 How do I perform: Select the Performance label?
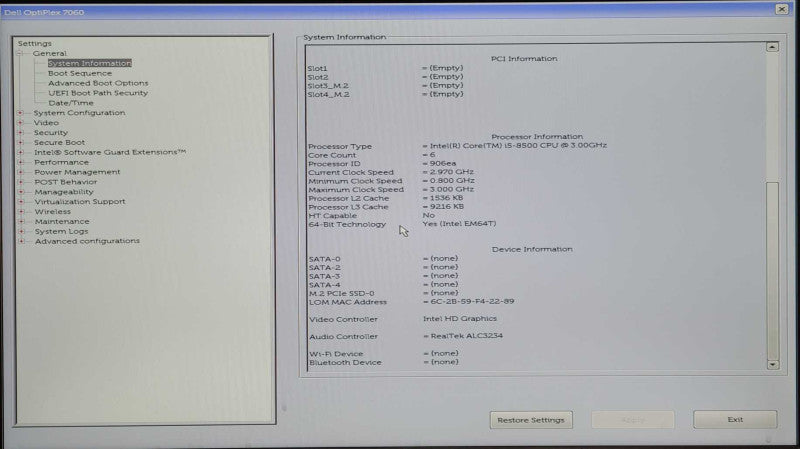click(x=61, y=162)
